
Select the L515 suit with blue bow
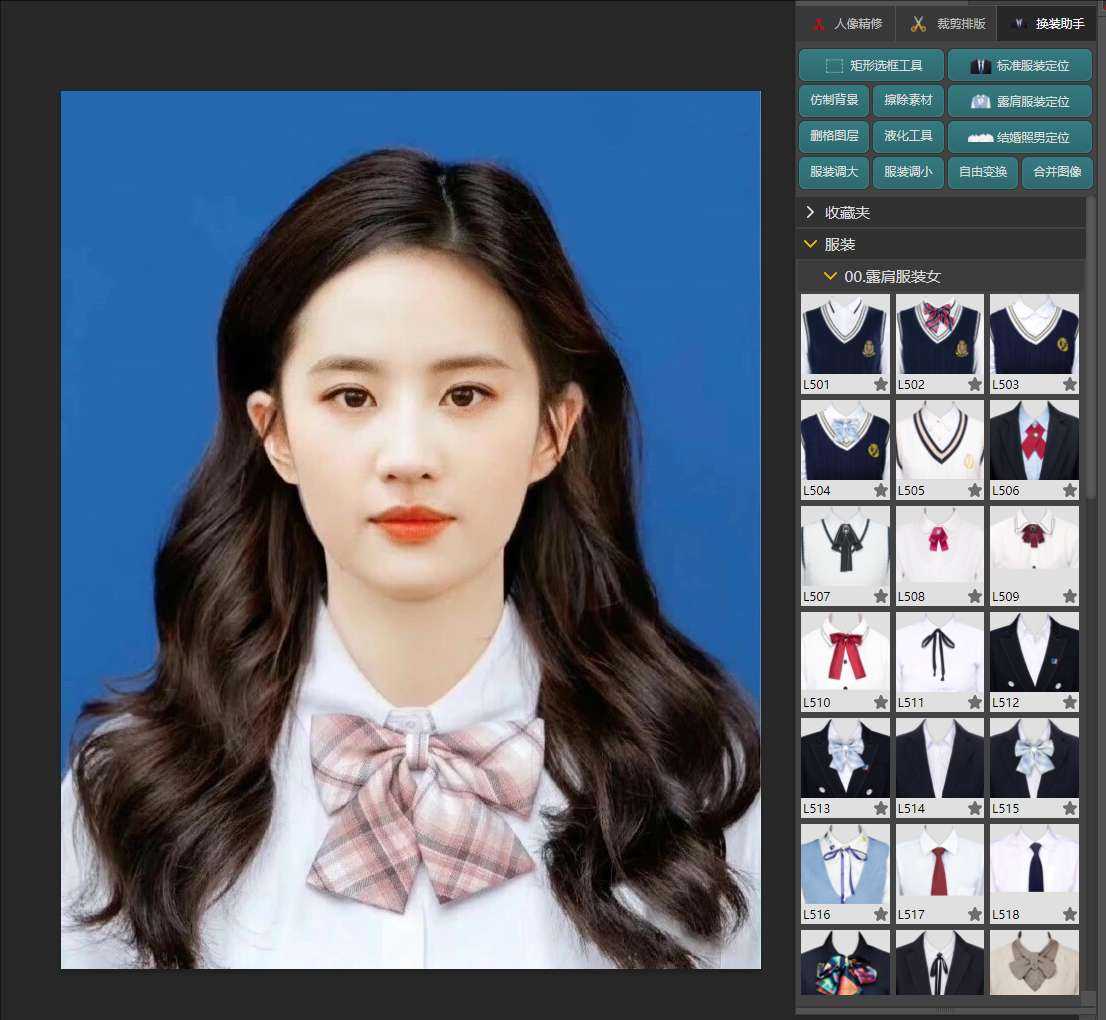point(1034,758)
